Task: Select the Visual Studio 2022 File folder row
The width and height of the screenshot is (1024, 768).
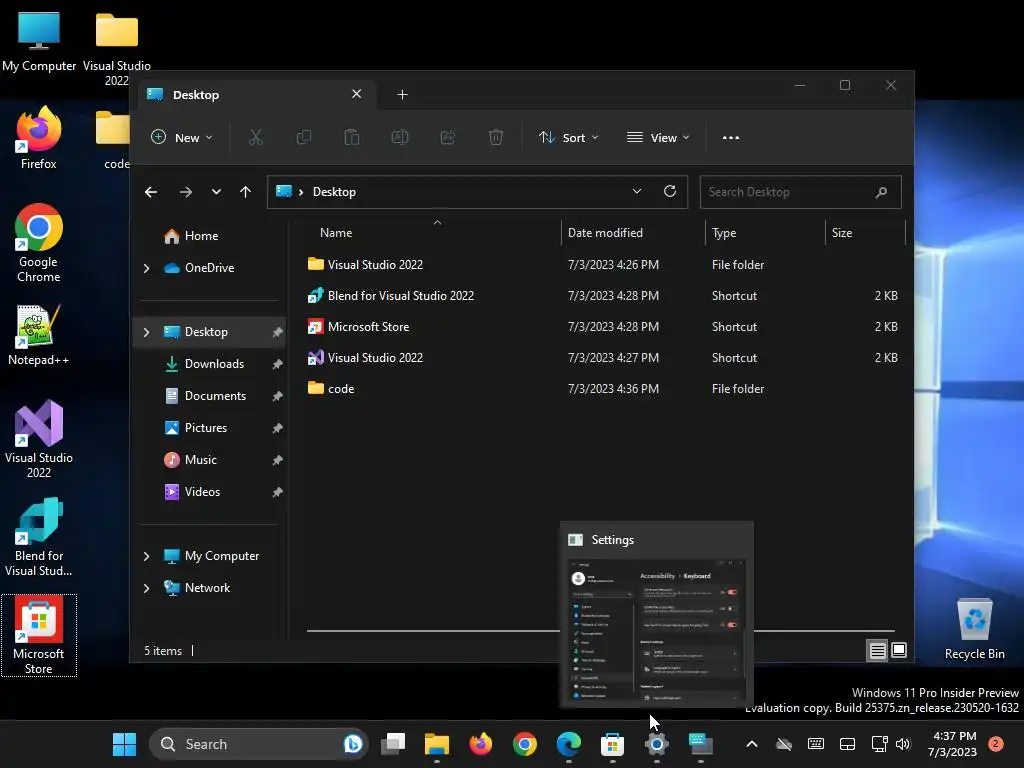Action: [x=604, y=264]
